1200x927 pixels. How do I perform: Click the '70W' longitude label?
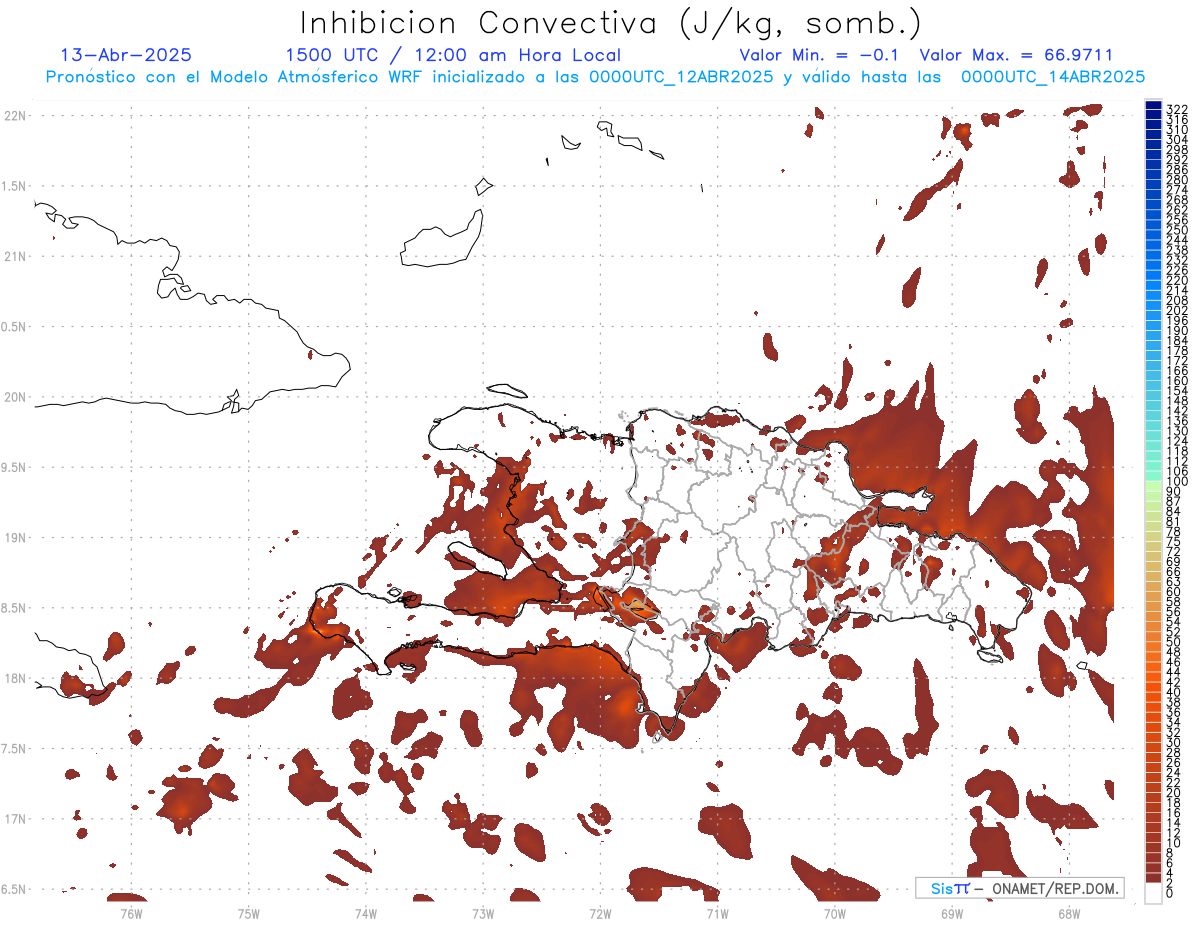[835, 912]
